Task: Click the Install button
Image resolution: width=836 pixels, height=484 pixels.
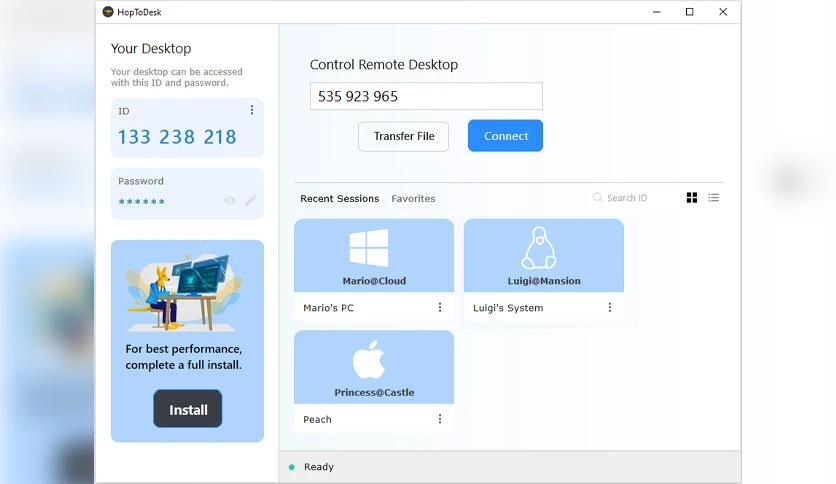Action: click(x=188, y=409)
